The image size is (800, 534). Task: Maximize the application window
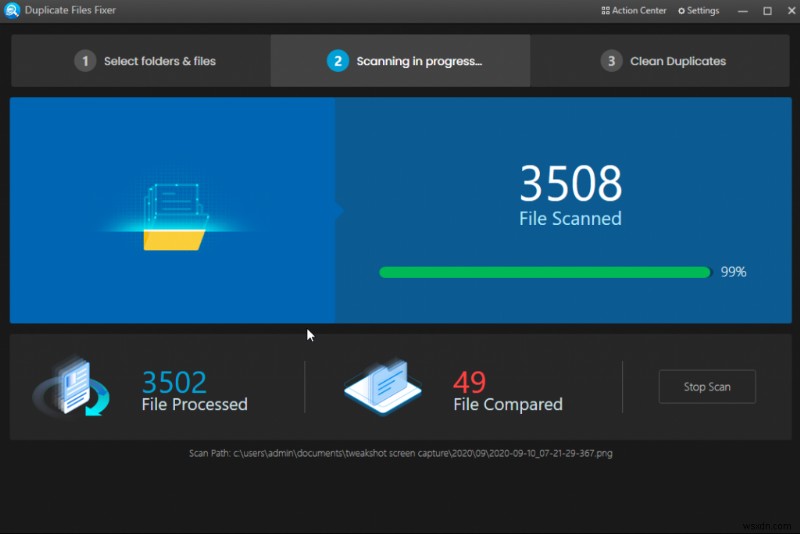point(767,11)
